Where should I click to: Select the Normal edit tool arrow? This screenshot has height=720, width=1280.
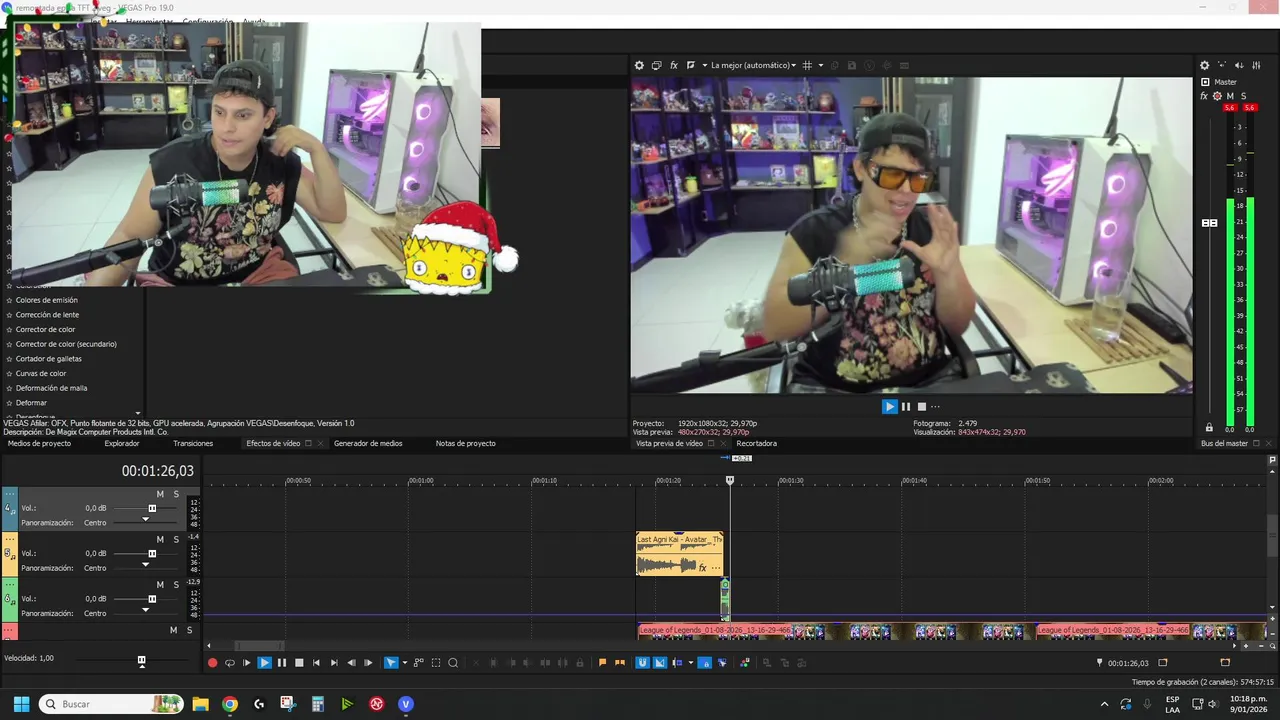point(390,662)
